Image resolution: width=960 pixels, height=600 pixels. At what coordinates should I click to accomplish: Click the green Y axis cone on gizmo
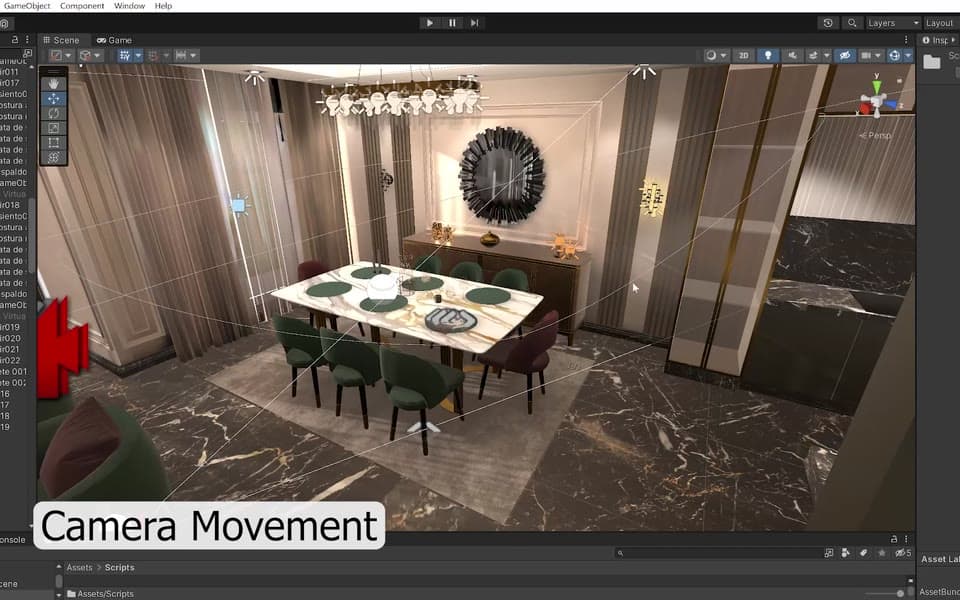pos(877,86)
